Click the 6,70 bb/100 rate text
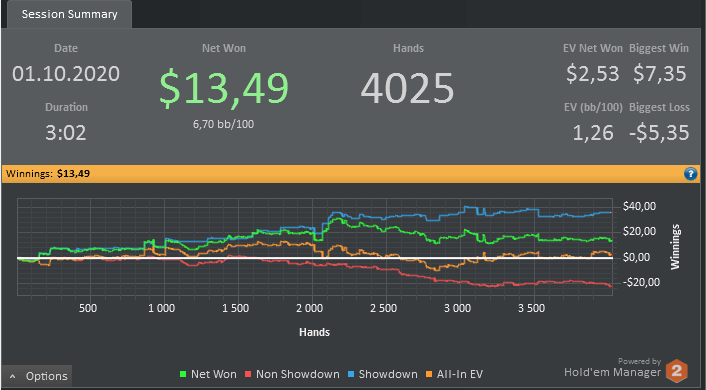The image size is (706, 390). coord(223,124)
